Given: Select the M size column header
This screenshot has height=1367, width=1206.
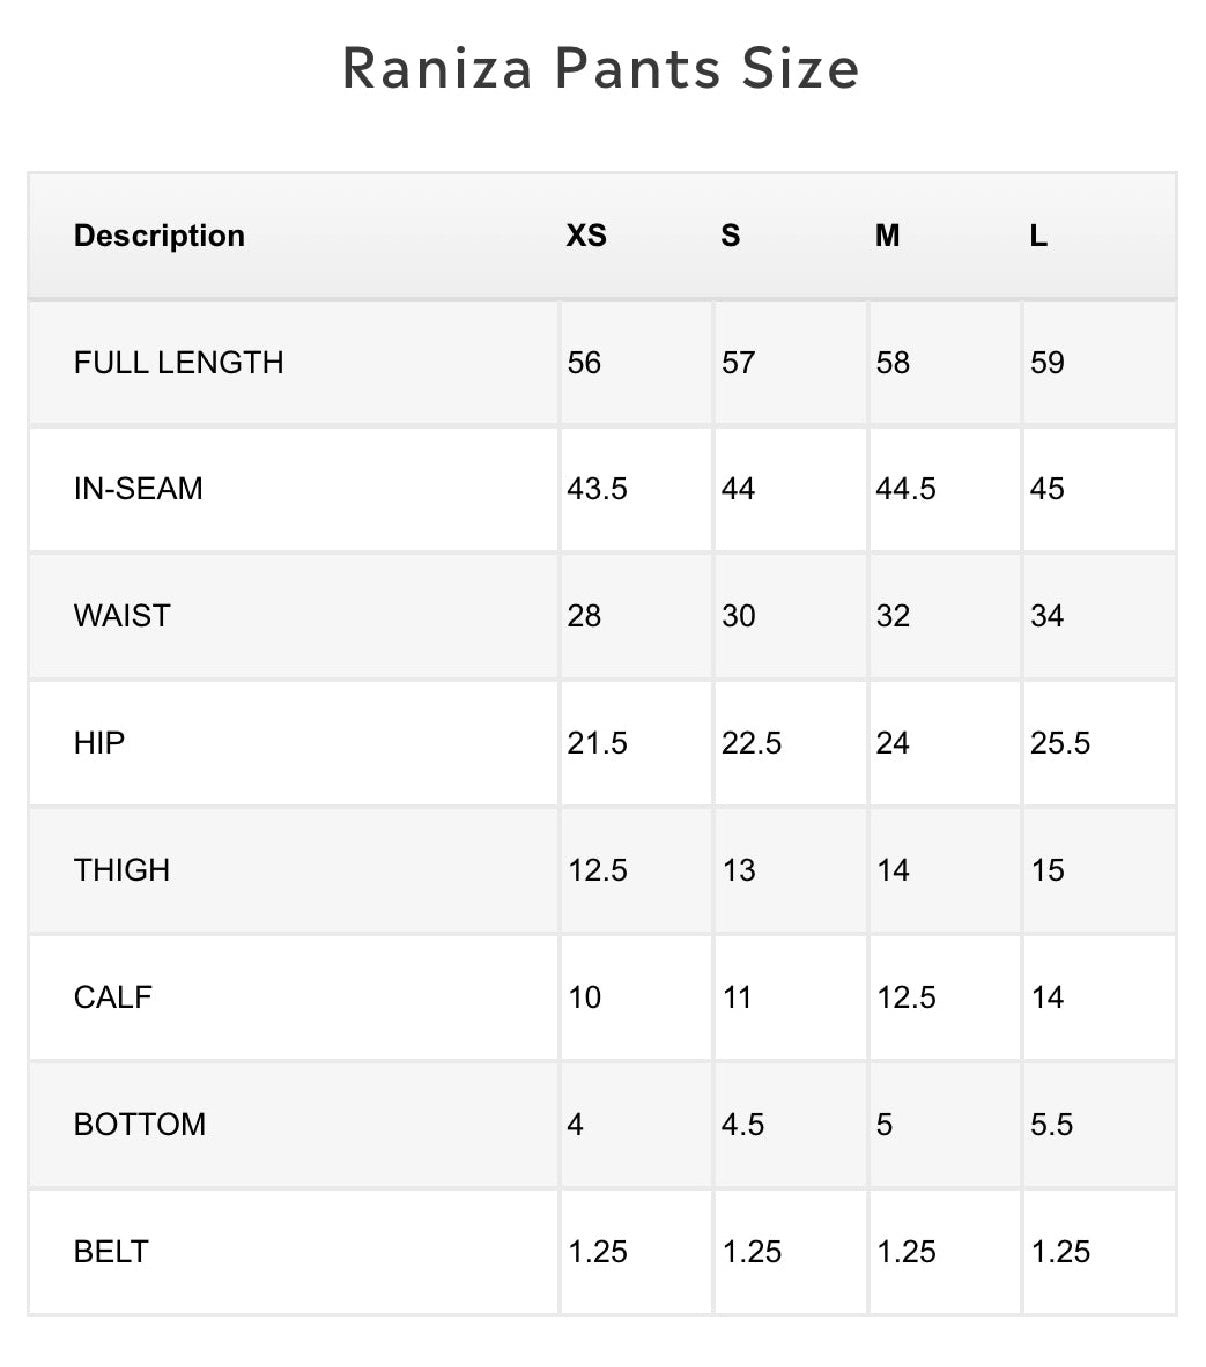Looking at the screenshot, I should (887, 236).
